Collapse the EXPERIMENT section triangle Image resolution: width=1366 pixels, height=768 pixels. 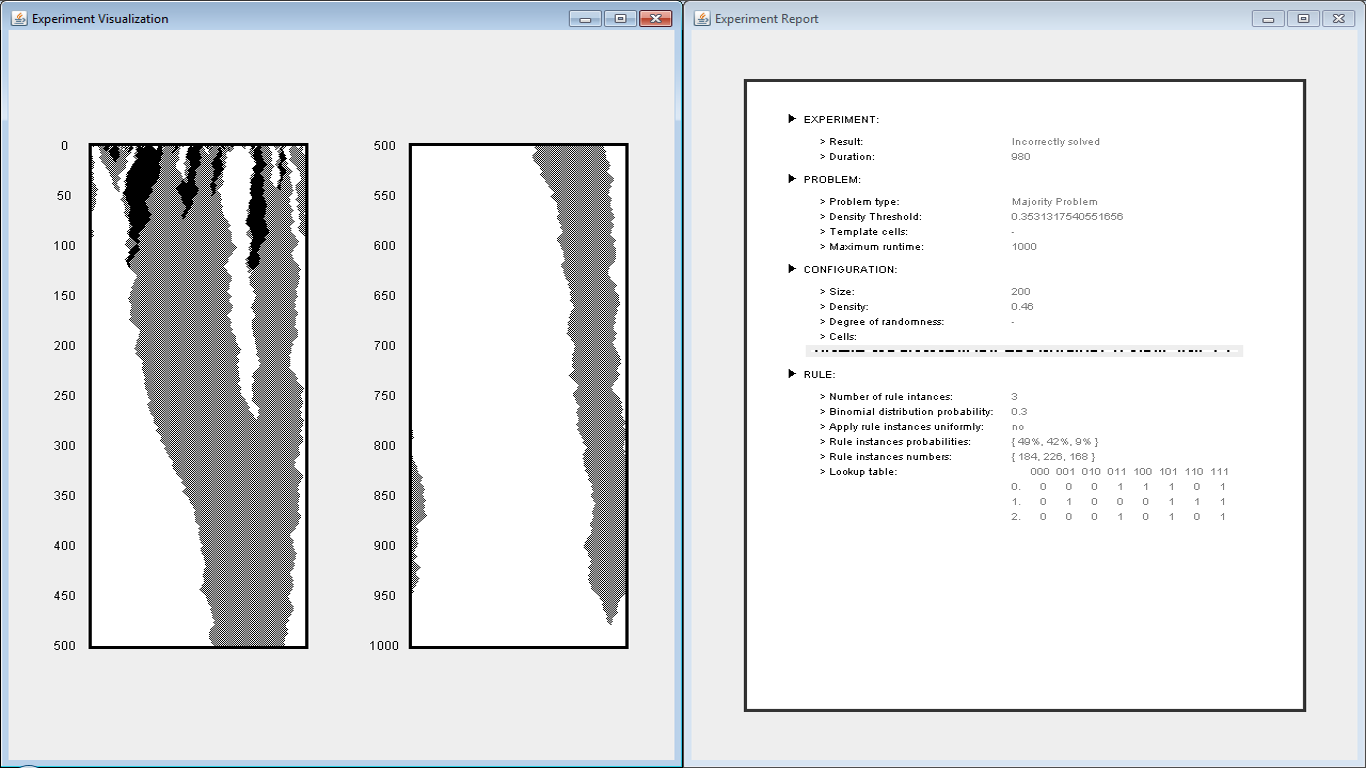pos(793,119)
